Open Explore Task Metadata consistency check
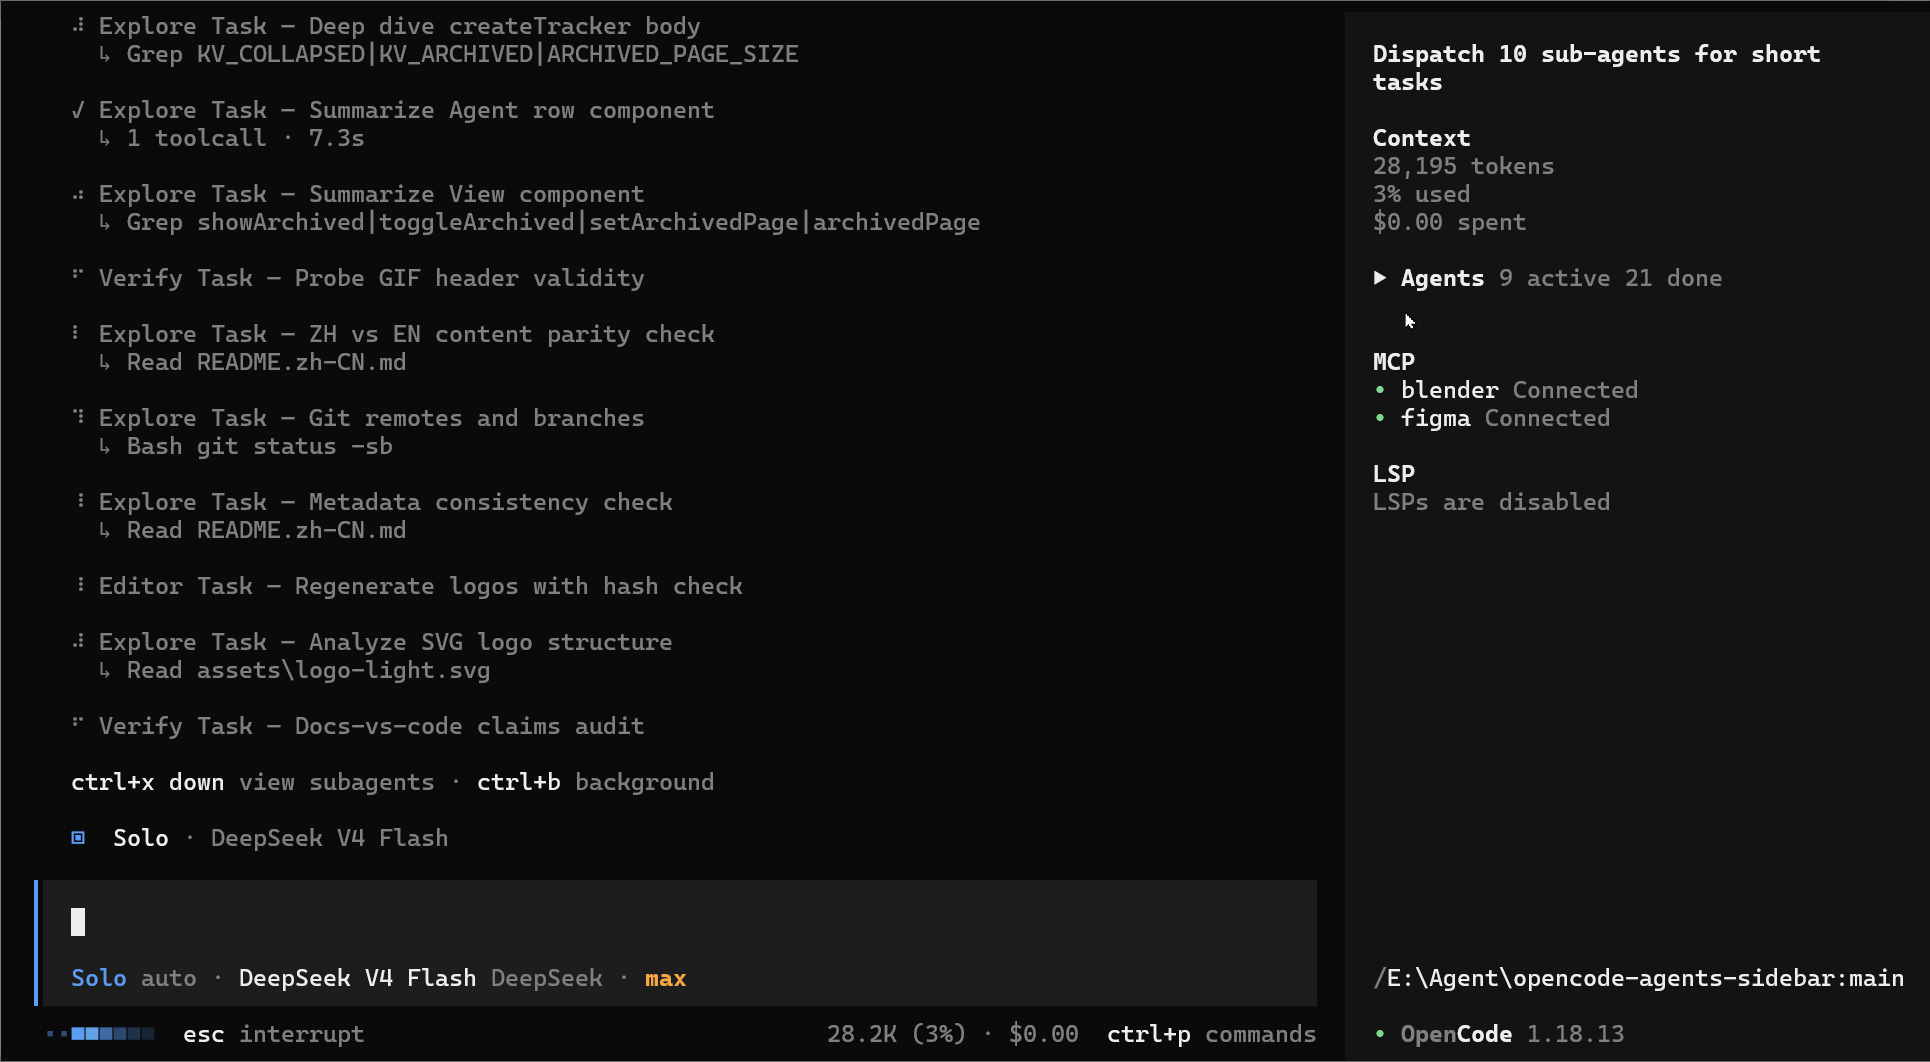 (x=385, y=502)
